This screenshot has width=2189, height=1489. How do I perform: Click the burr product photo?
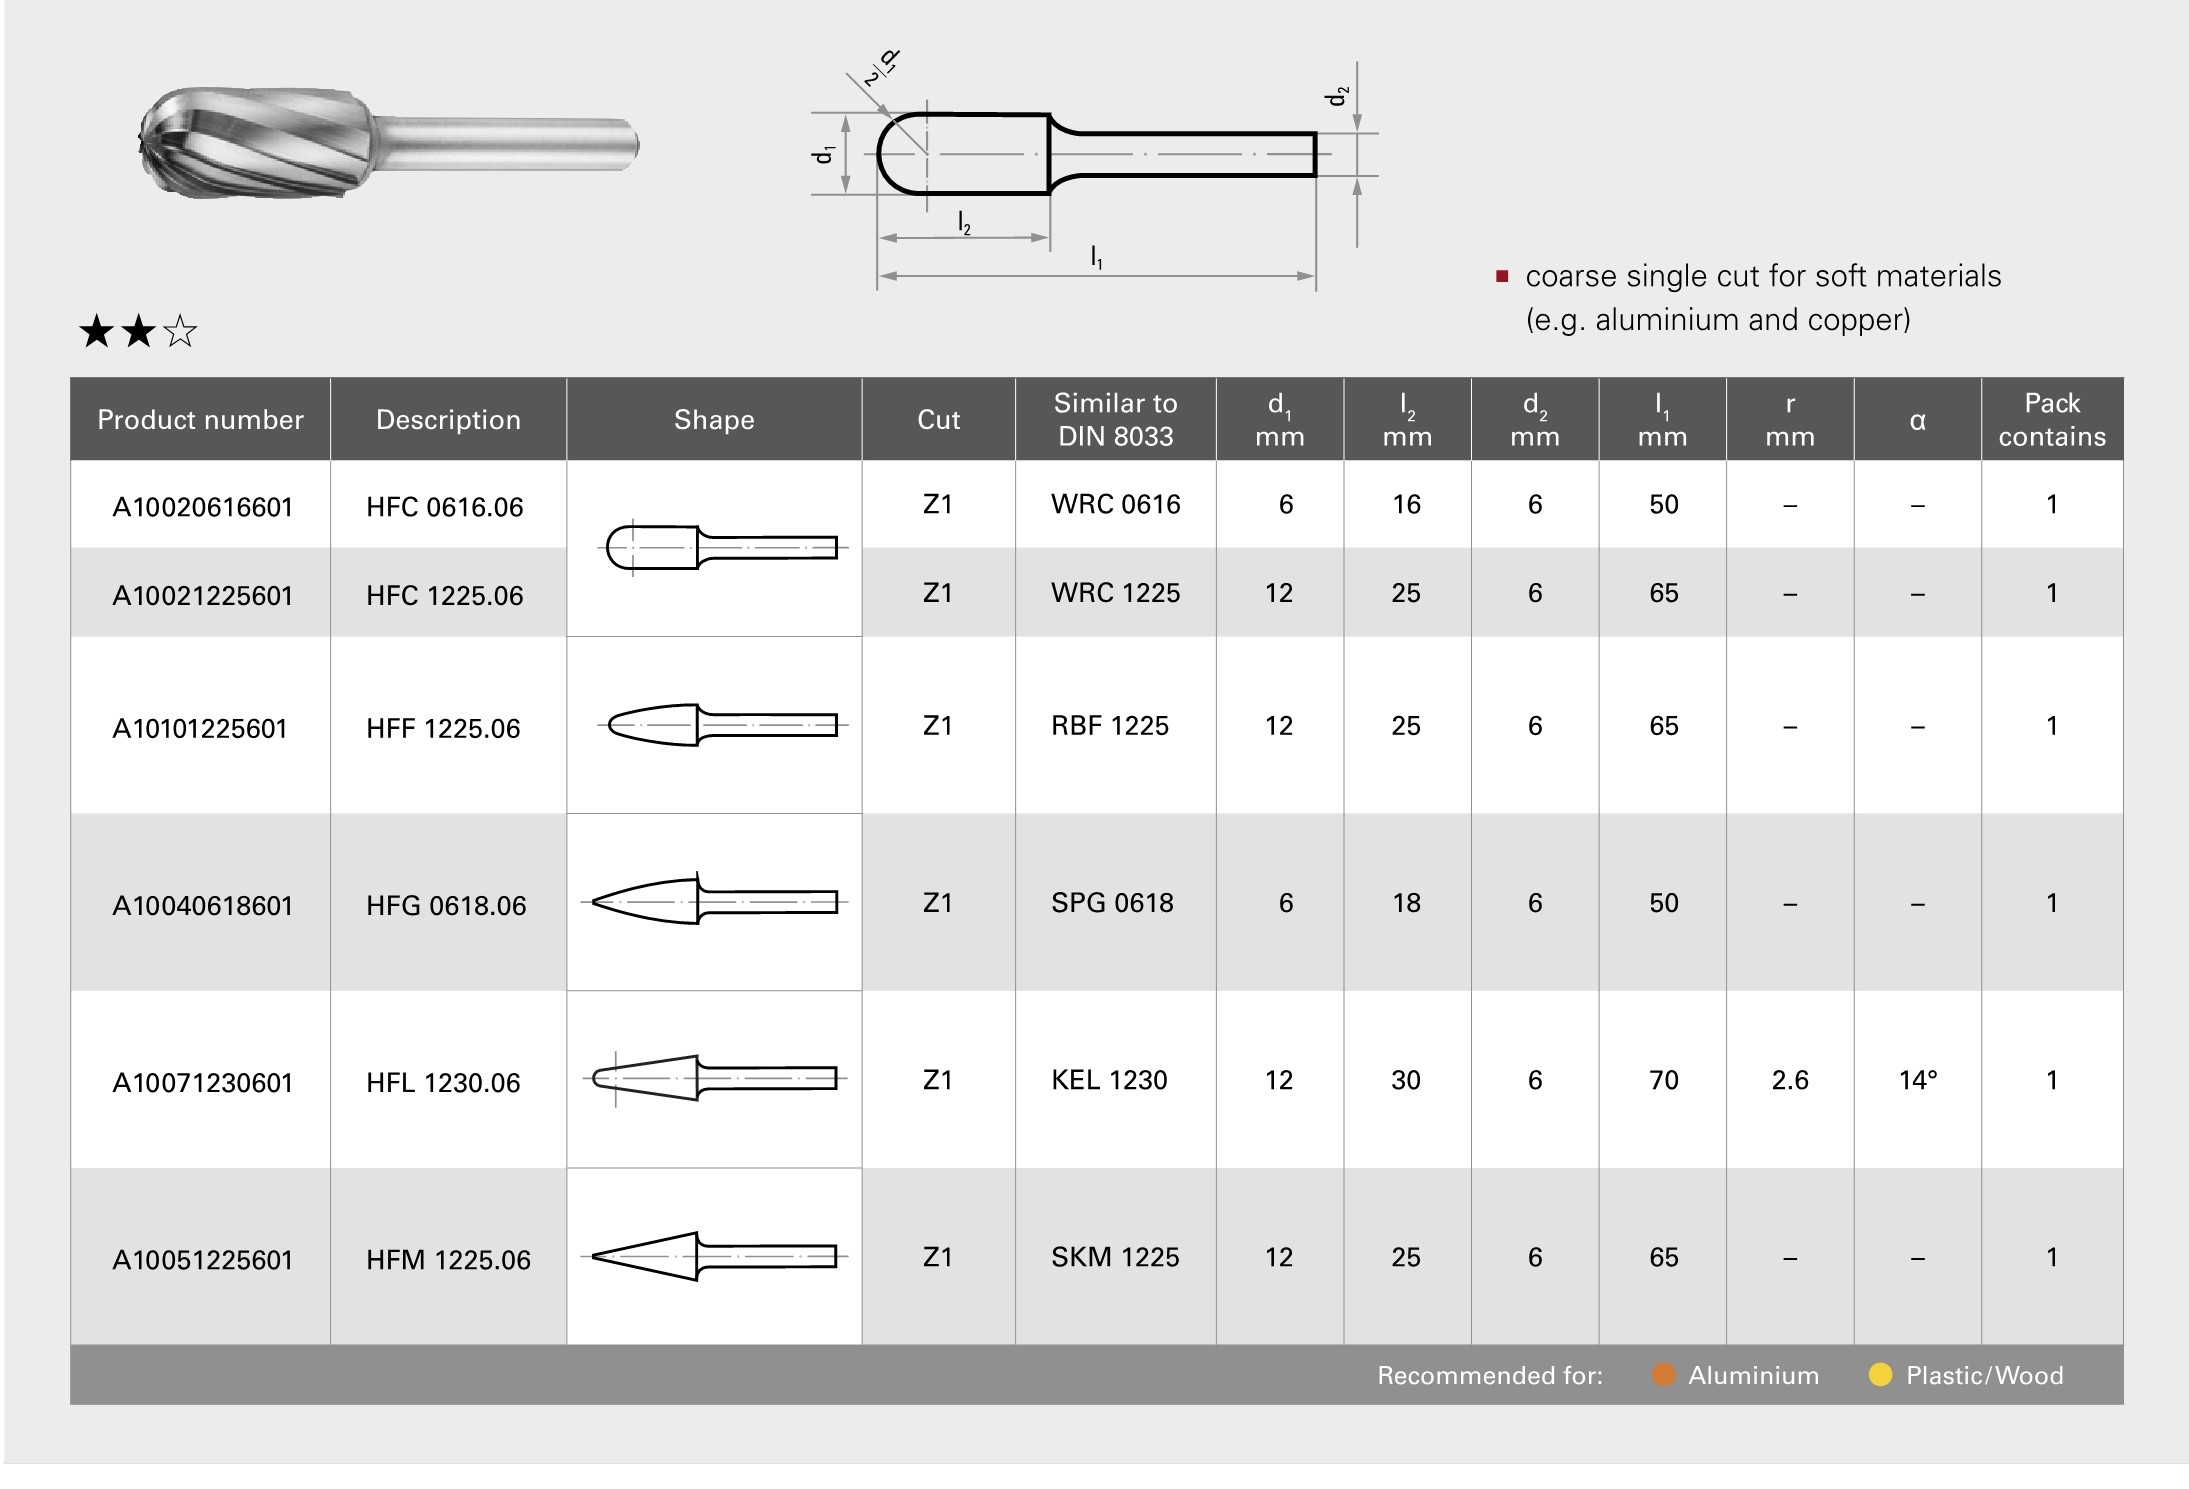388,144
